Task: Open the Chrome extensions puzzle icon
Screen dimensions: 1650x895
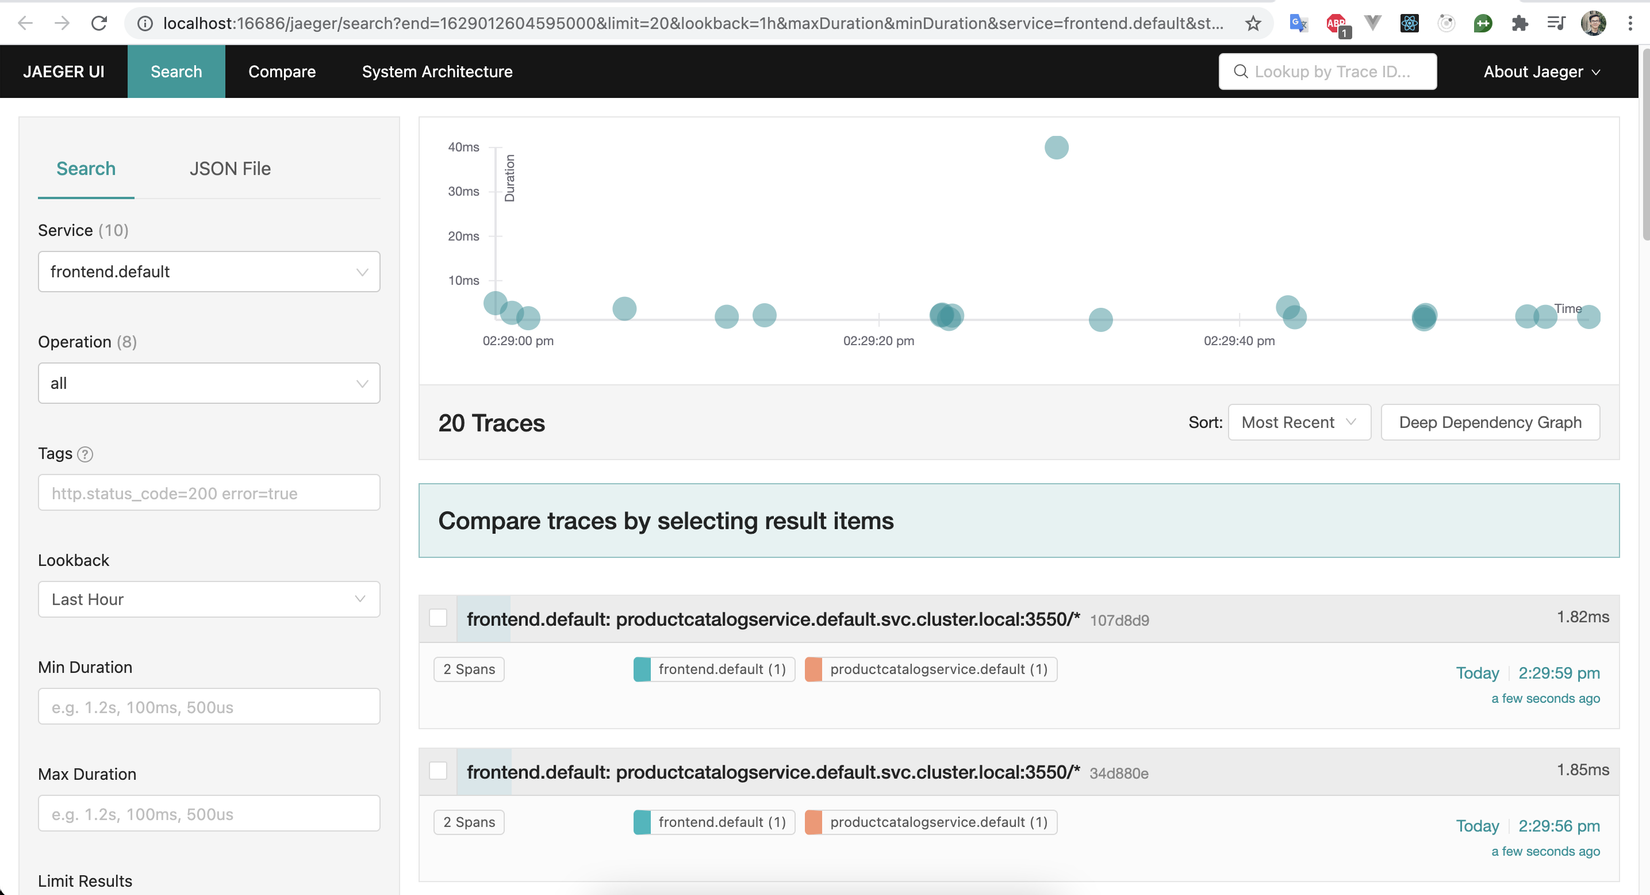Action: 1520,23
